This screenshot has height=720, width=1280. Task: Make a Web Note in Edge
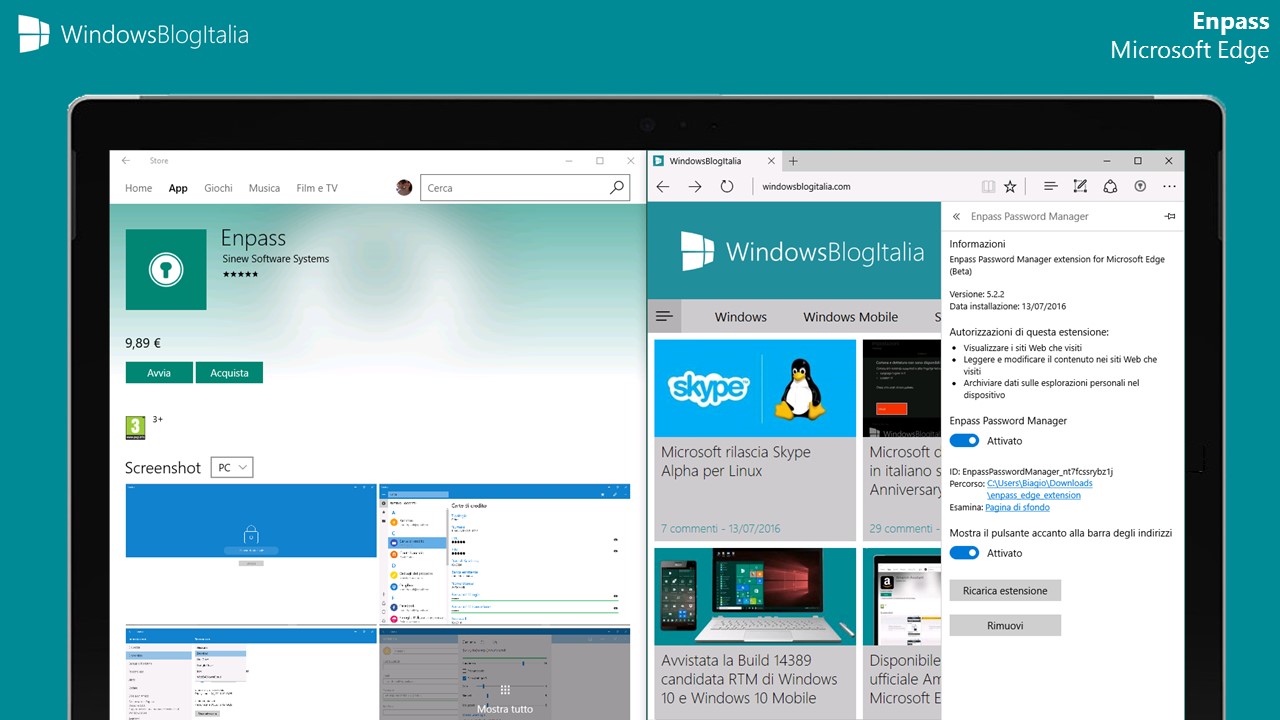coord(1080,186)
